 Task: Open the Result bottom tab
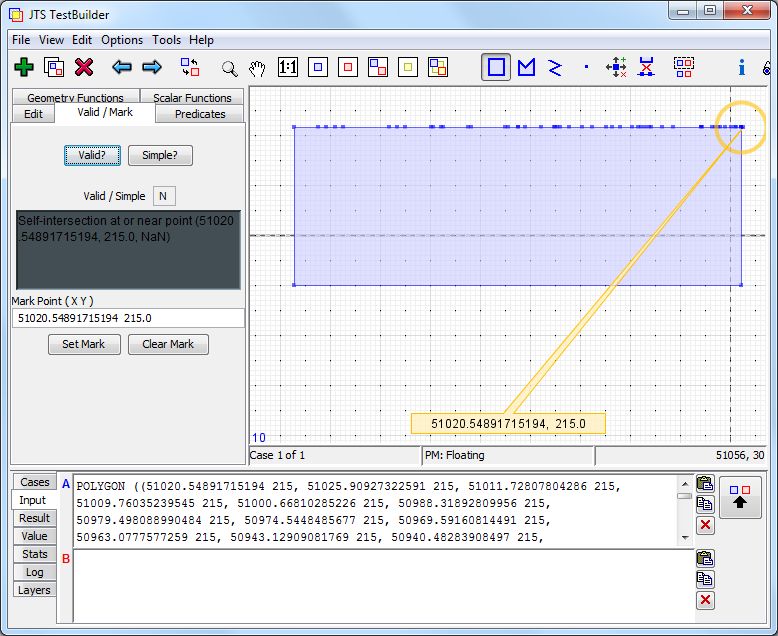pyautogui.click(x=35, y=518)
